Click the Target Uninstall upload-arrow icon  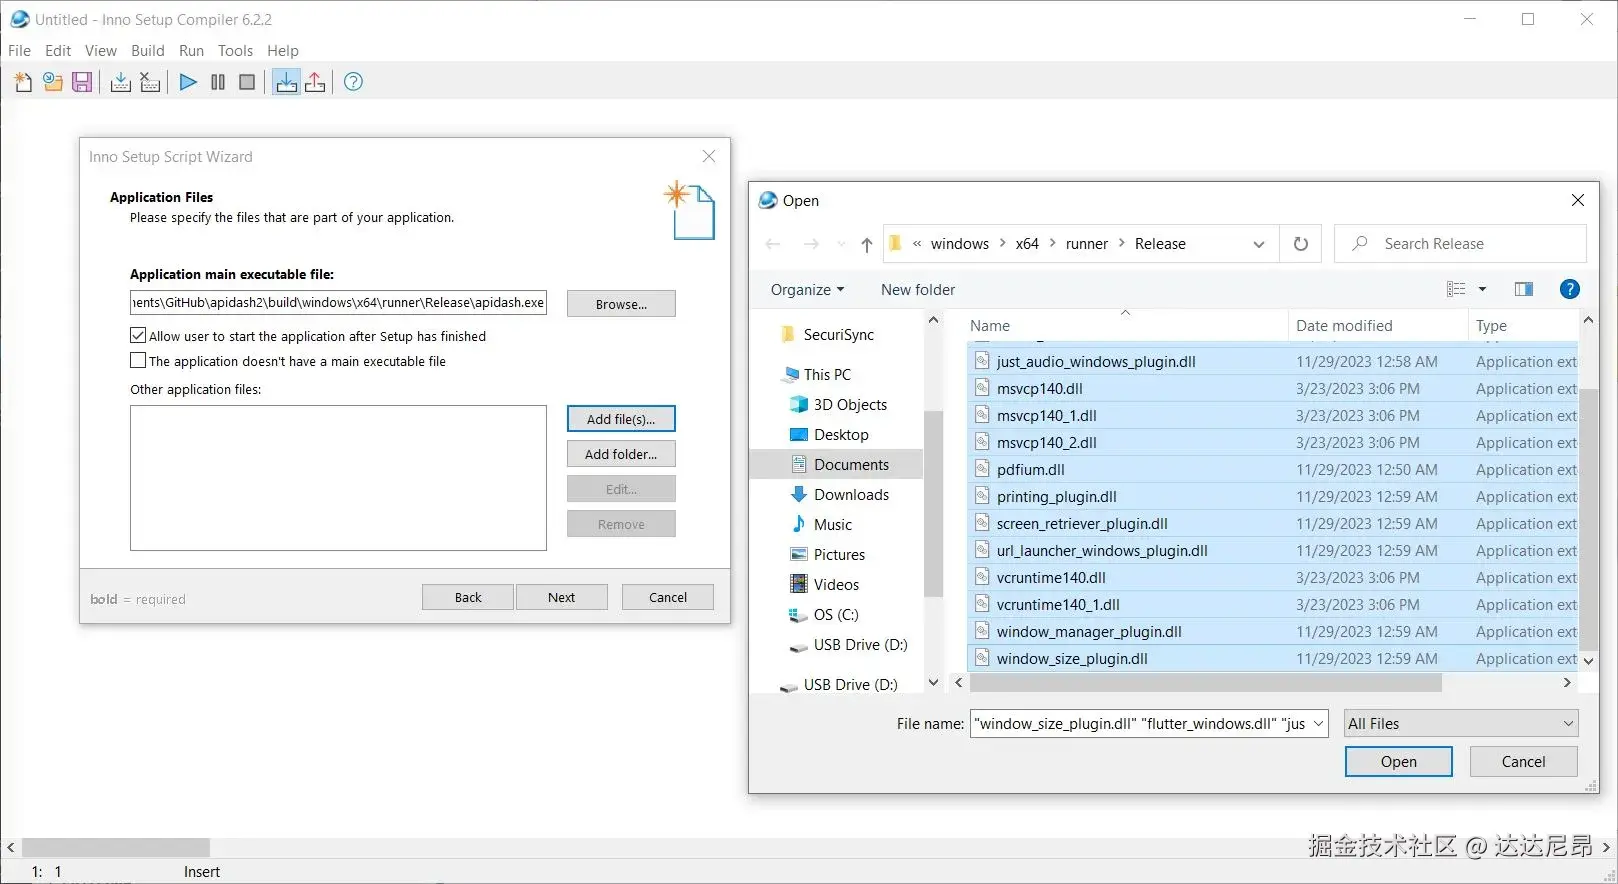315,82
